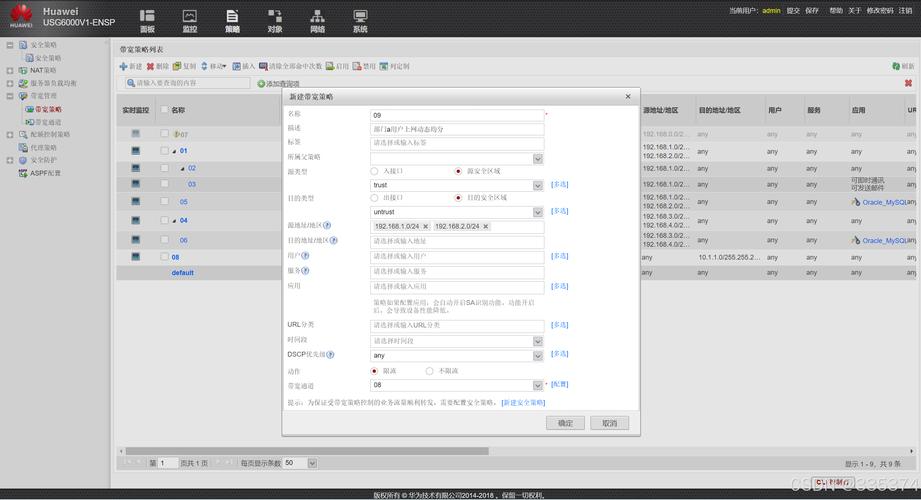
Task: Click 添加查询项 green plus icon
Action: click(x=261, y=83)
